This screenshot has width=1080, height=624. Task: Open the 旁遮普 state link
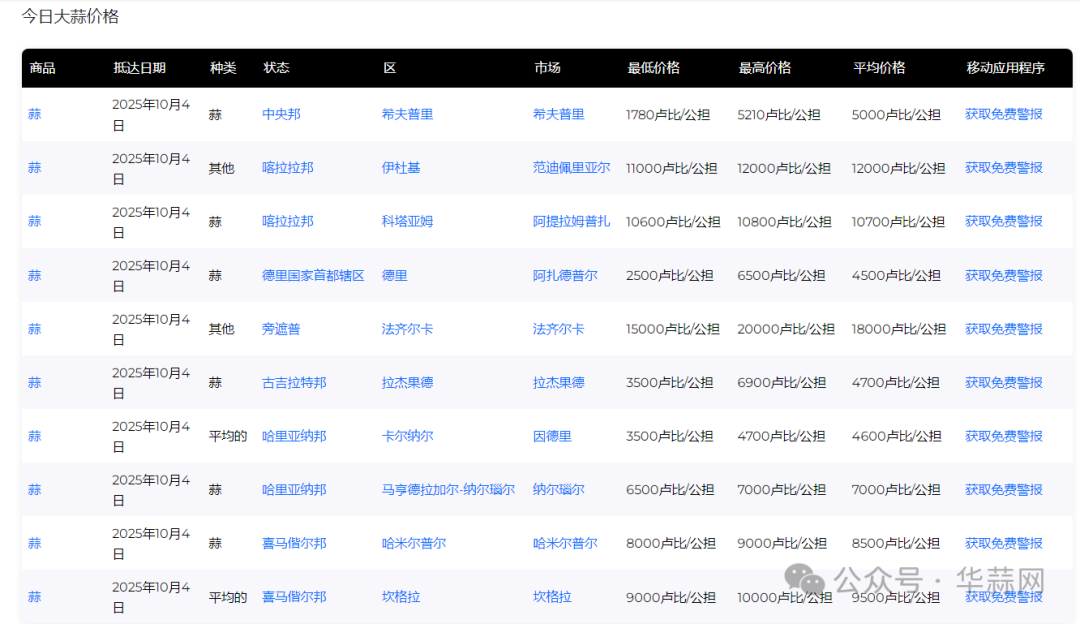coord(281,329)
